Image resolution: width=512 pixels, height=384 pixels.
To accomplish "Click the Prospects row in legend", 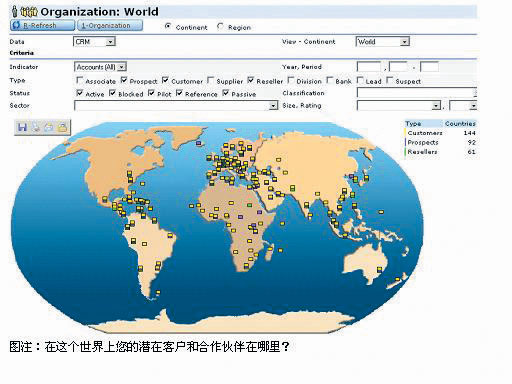I will (441, 142).
